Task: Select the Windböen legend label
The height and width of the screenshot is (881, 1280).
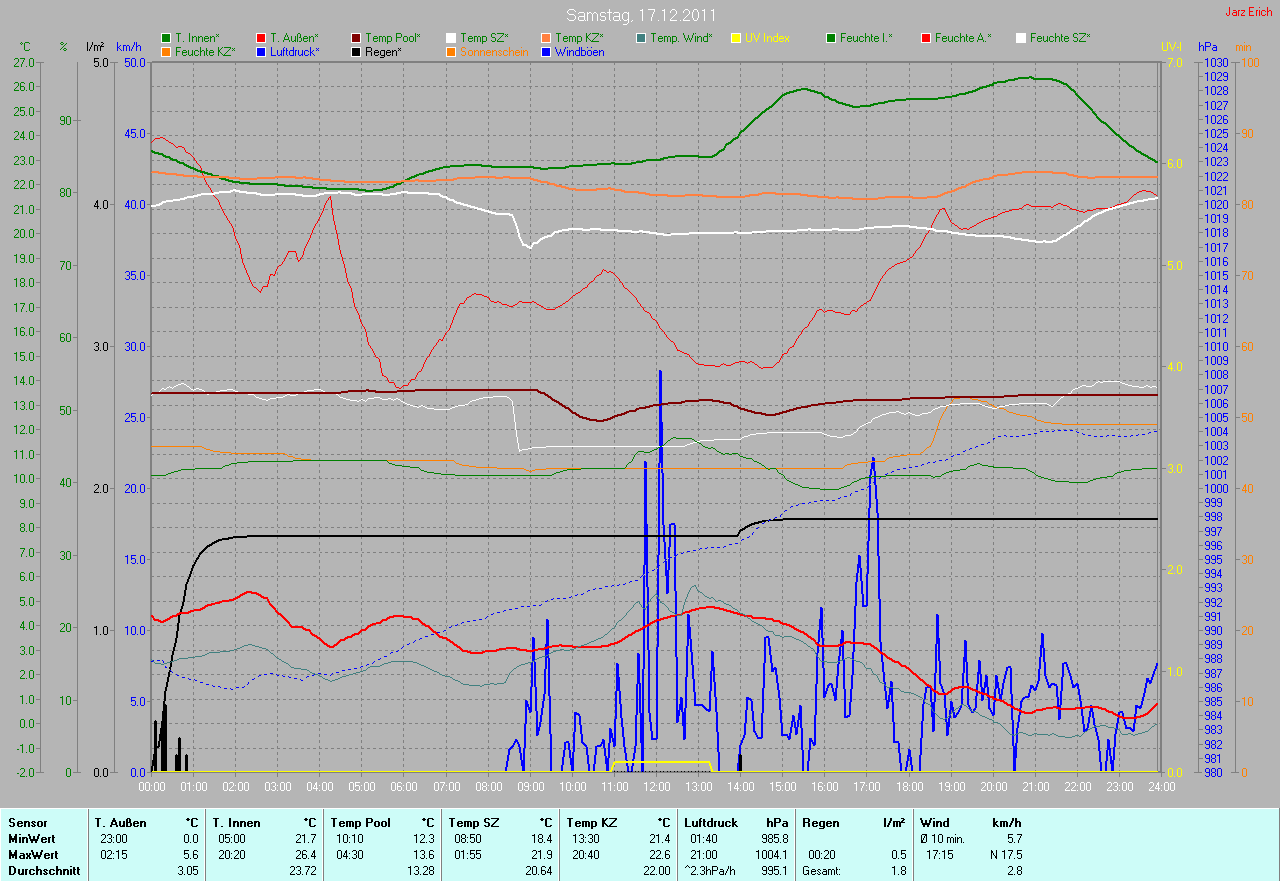Action: click(x=579, y=51)
